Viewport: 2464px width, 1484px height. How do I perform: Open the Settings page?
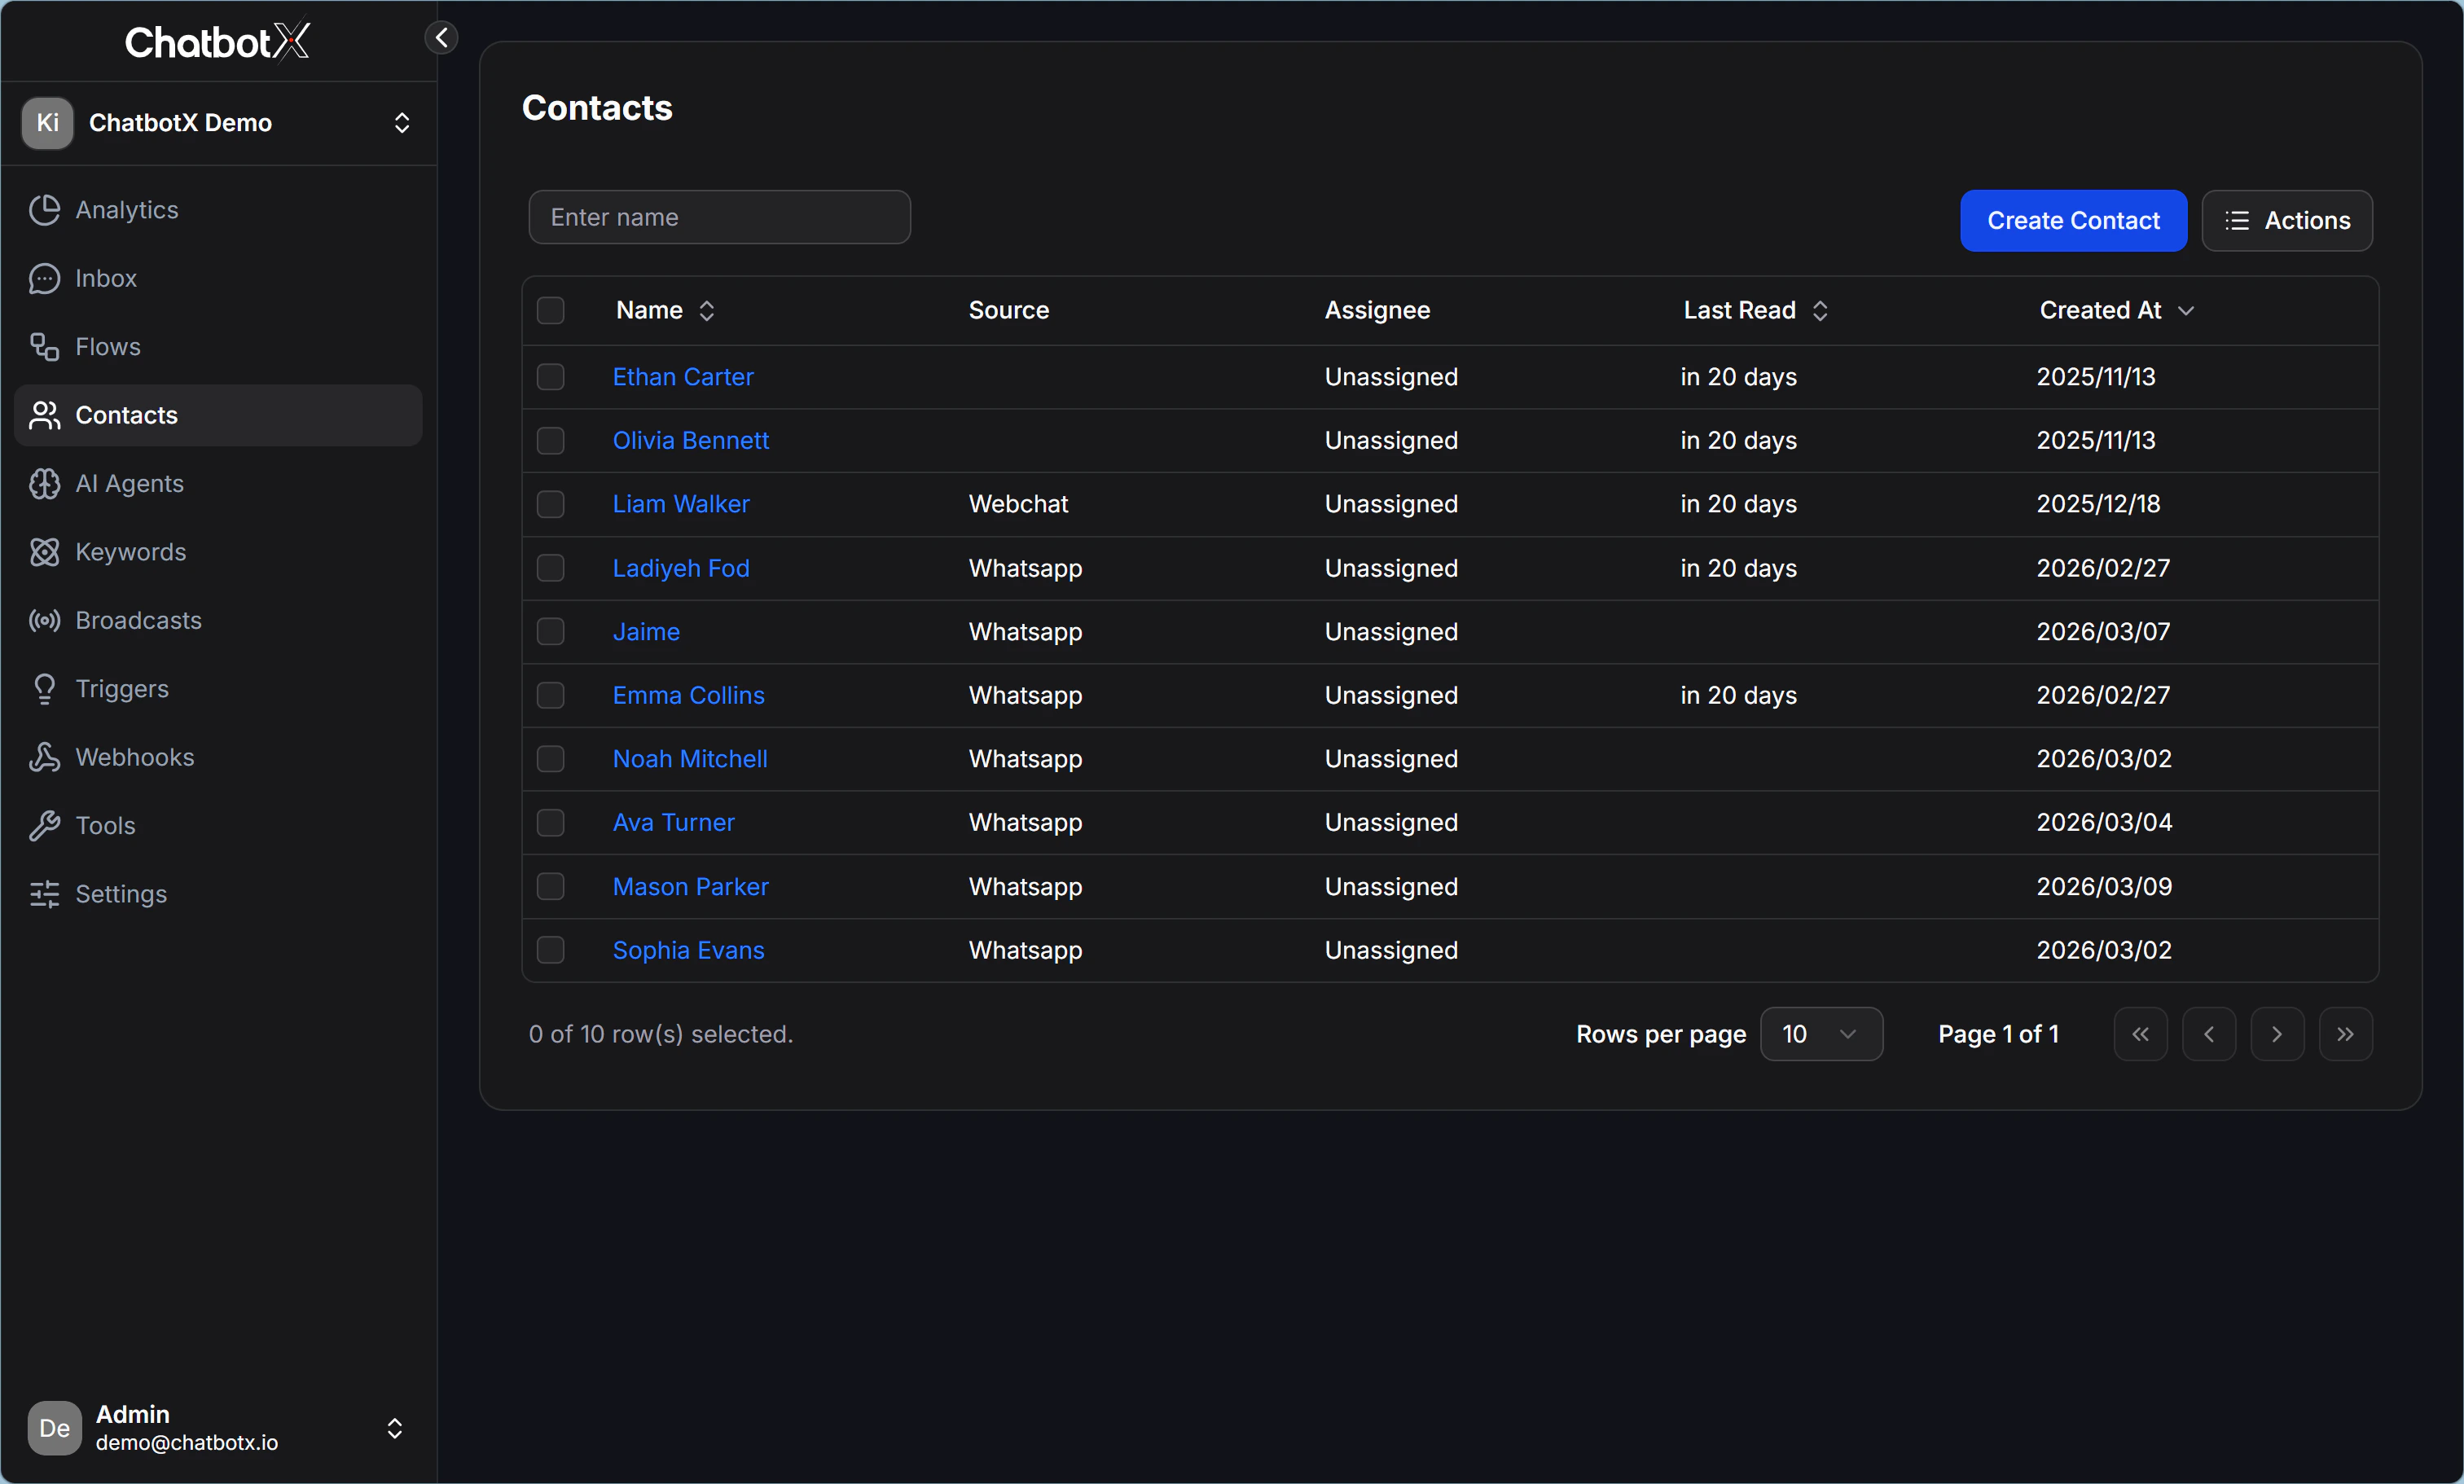218,895
